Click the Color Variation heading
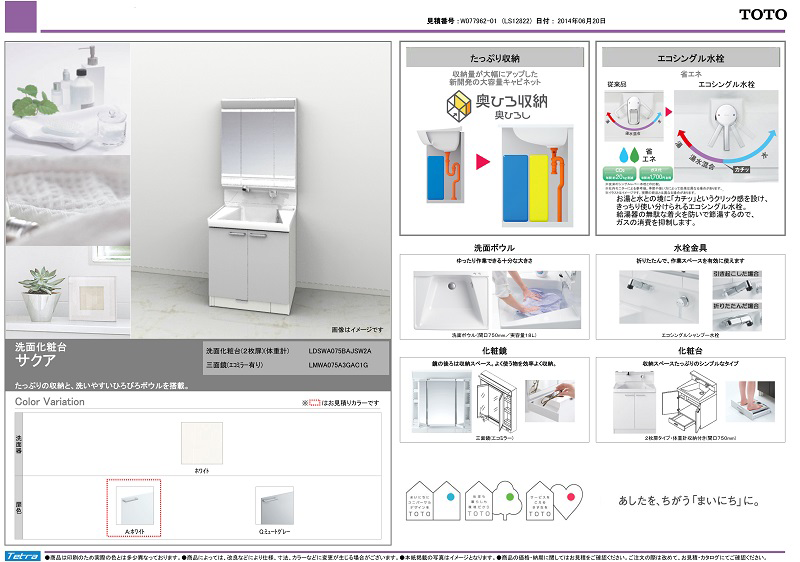Image resolution: width=800 pixels, height=562 pixels. (49, 402)
